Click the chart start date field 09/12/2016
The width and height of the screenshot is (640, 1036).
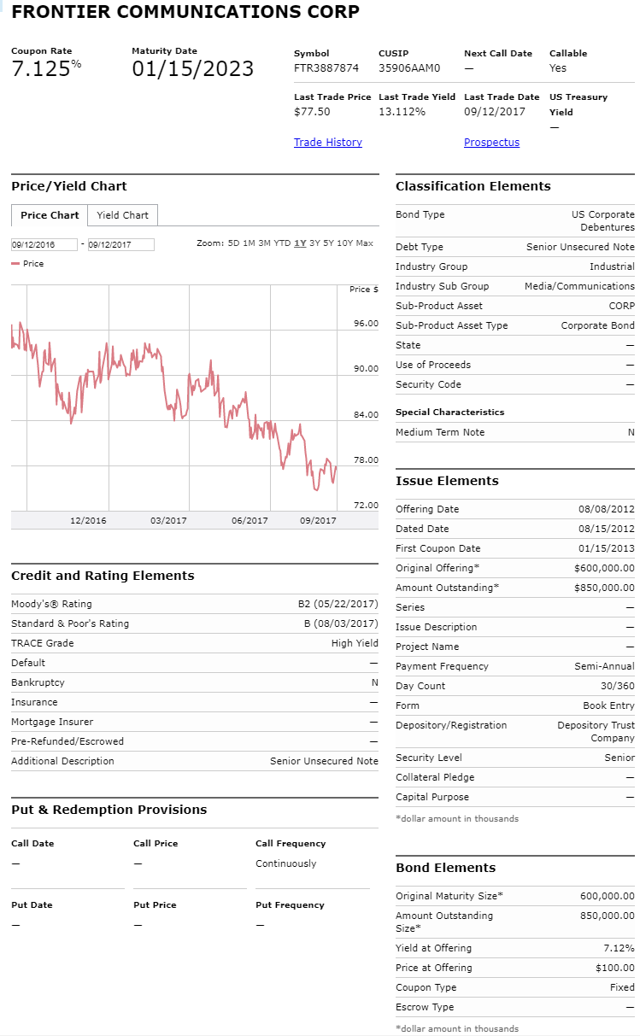click(x=44, y=244)
